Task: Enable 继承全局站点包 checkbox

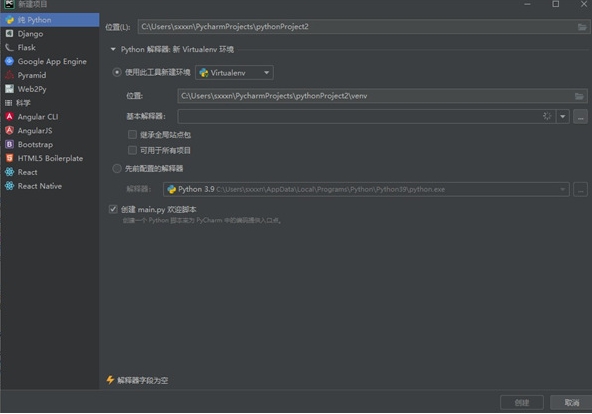Action: click(x=132, y=134)
